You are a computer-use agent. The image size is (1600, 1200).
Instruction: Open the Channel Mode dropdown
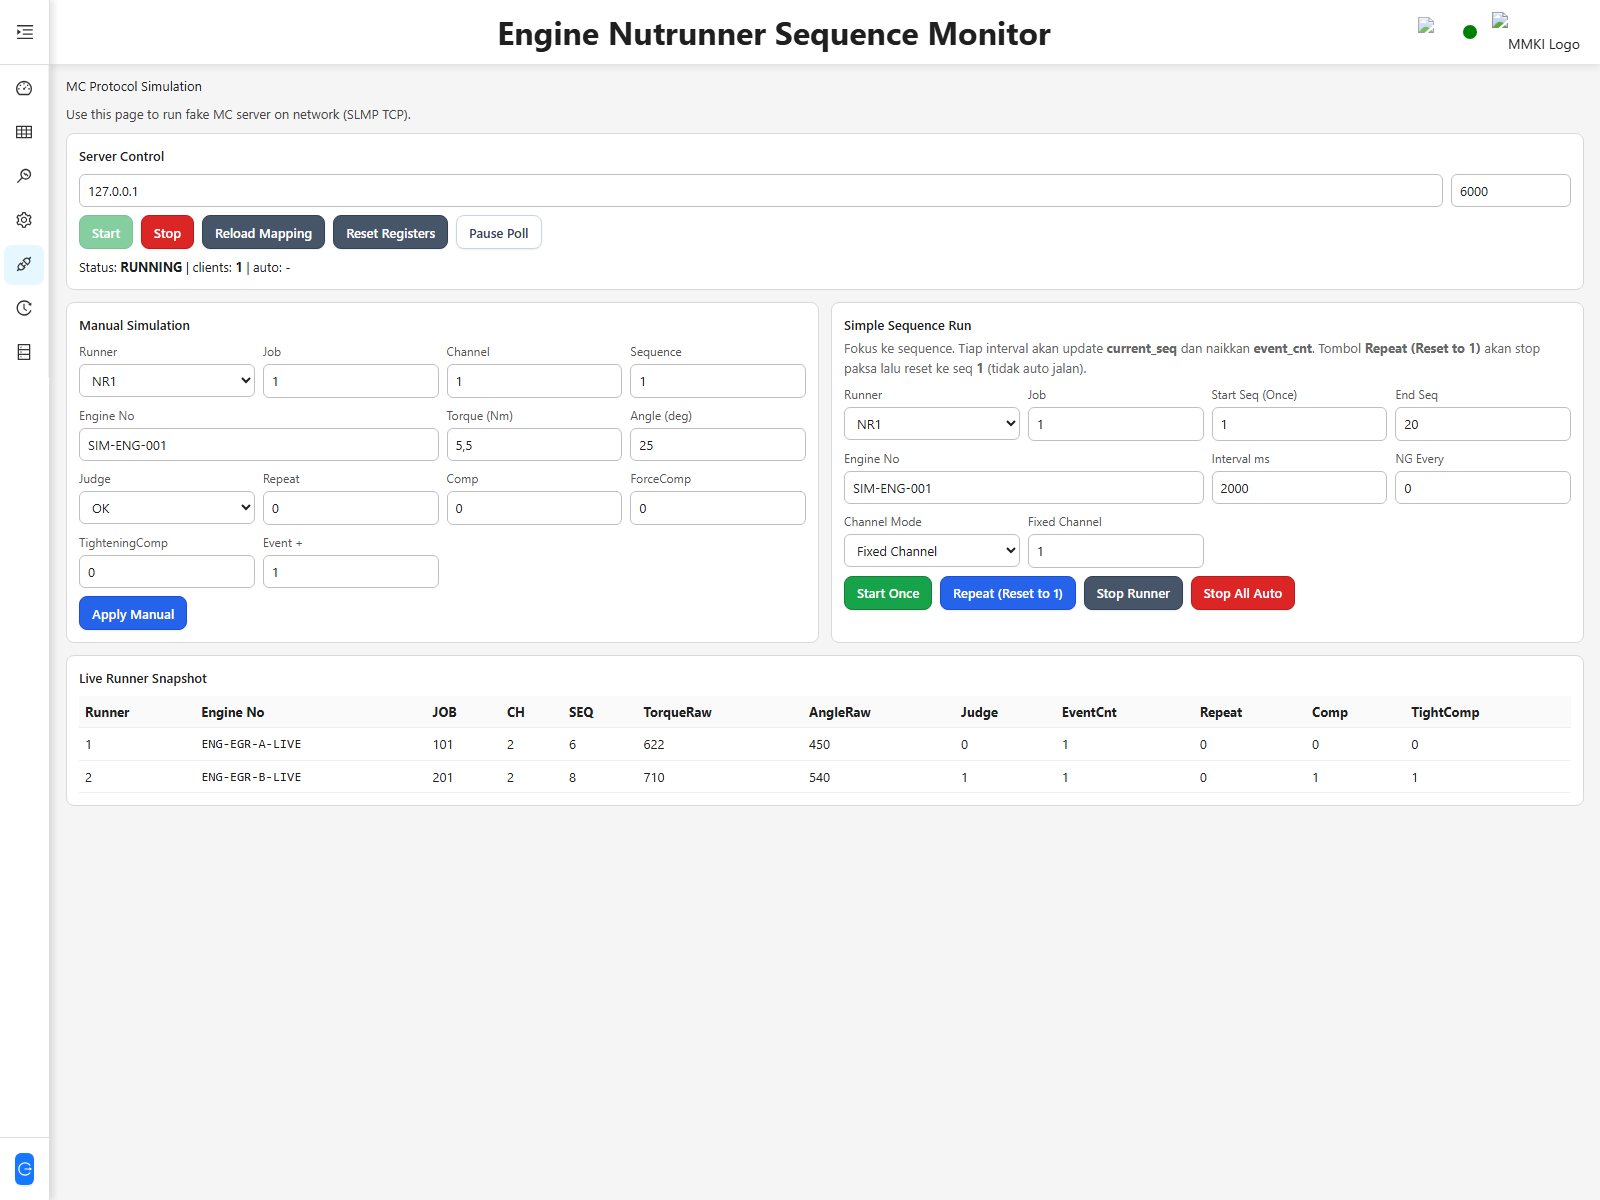point(931,551)
